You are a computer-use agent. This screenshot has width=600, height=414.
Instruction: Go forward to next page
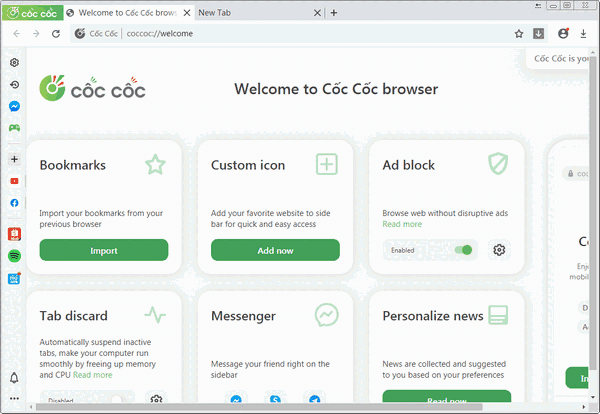[36, 34]
